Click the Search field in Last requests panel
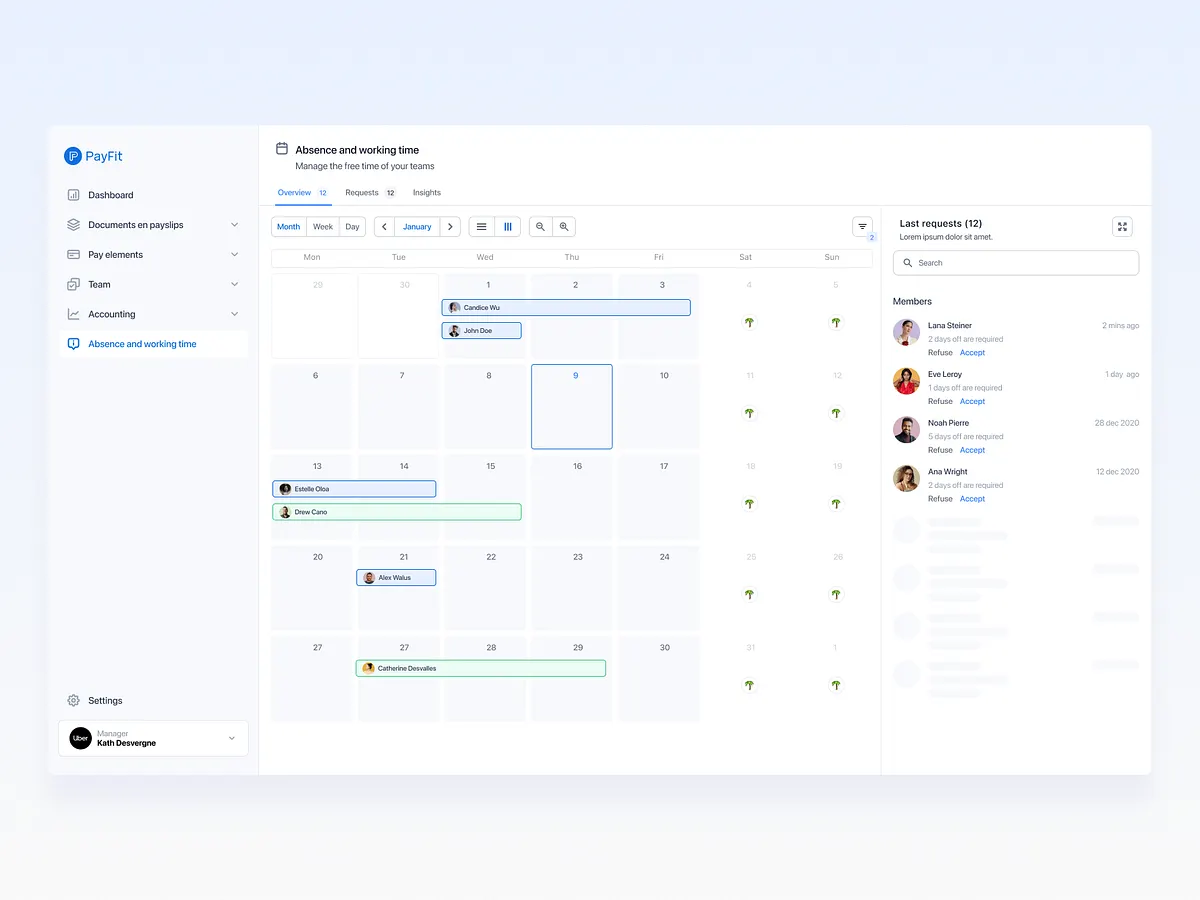Image resolution: width=1200 pixels, height=900 pixels. point(1015,262)
